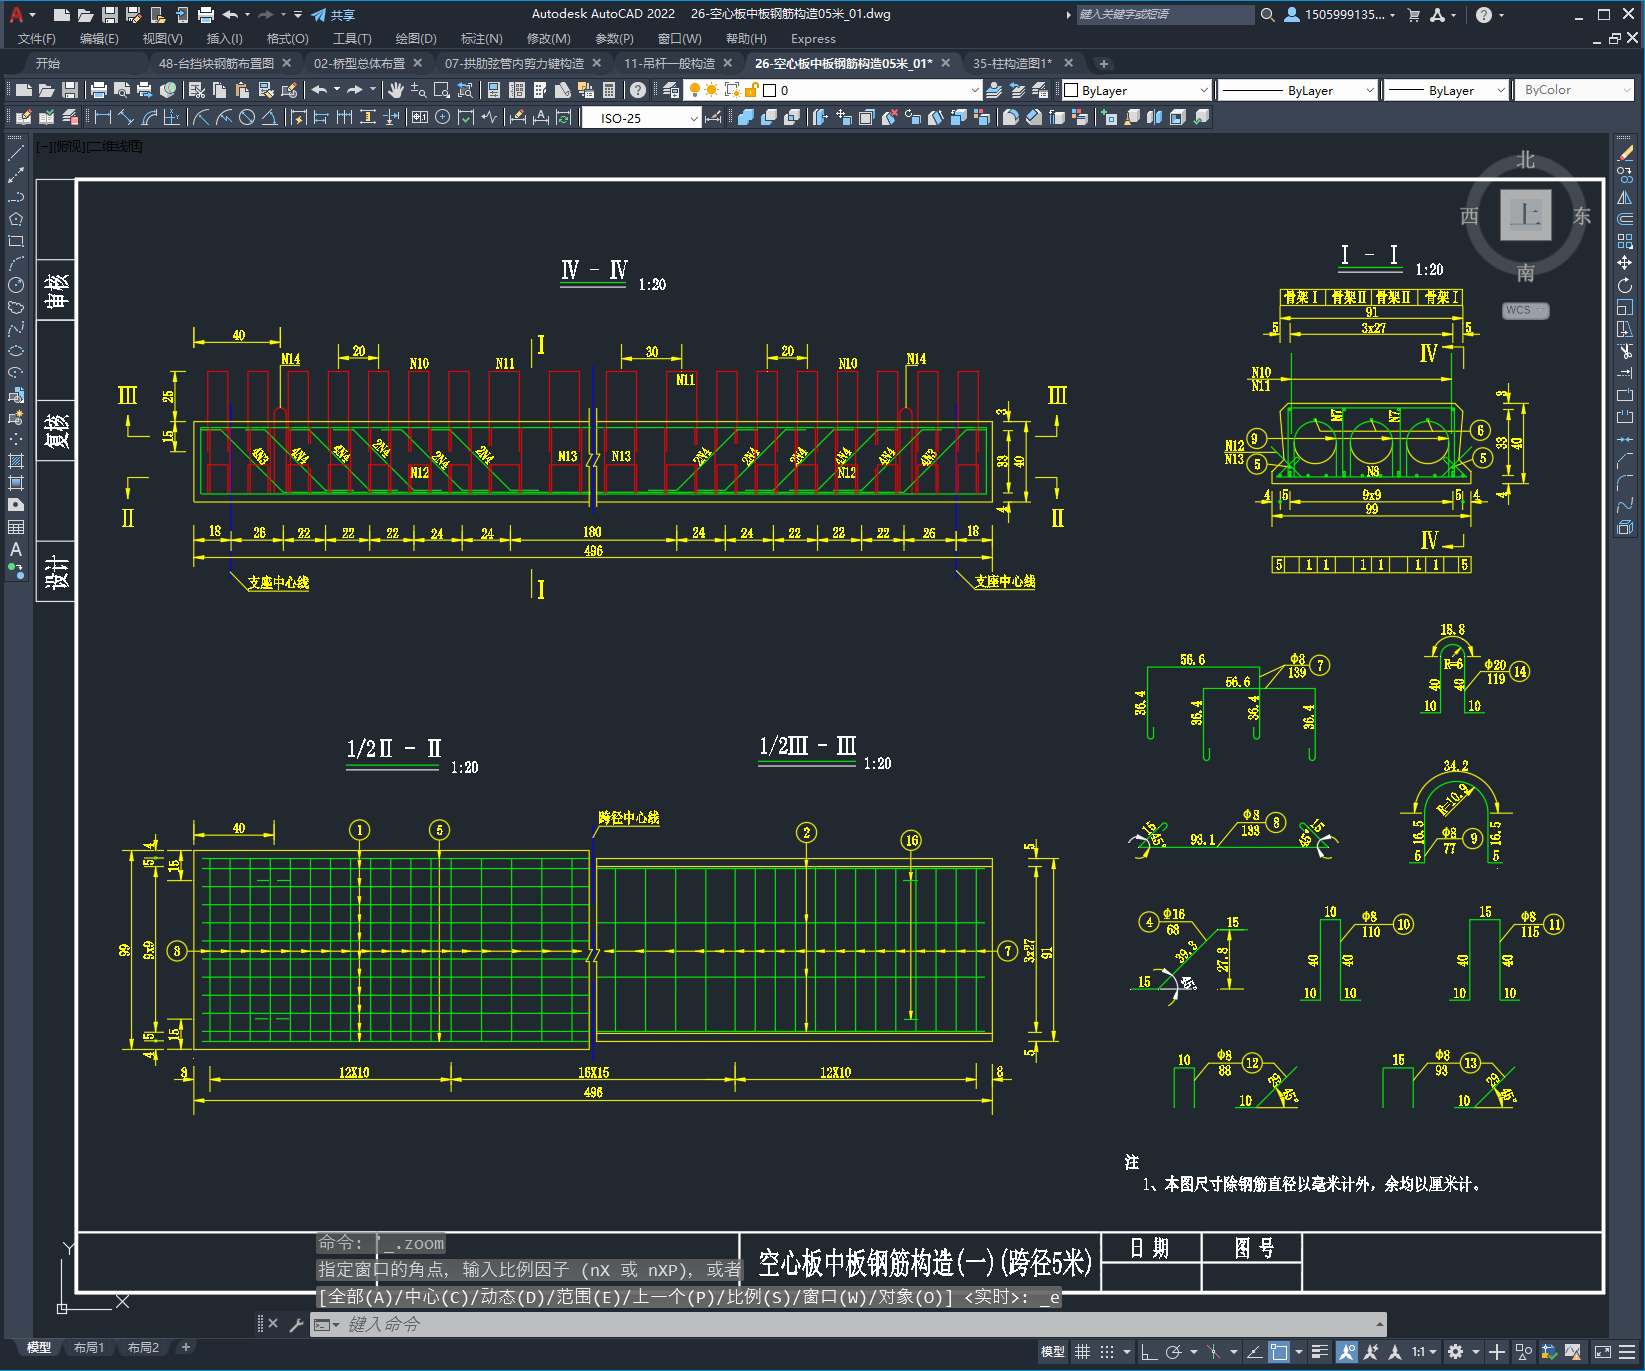The image size is (1645, 1371).
Task: Open the ISO-25 dimension style dropdown
Action: [x=642, y=118]
